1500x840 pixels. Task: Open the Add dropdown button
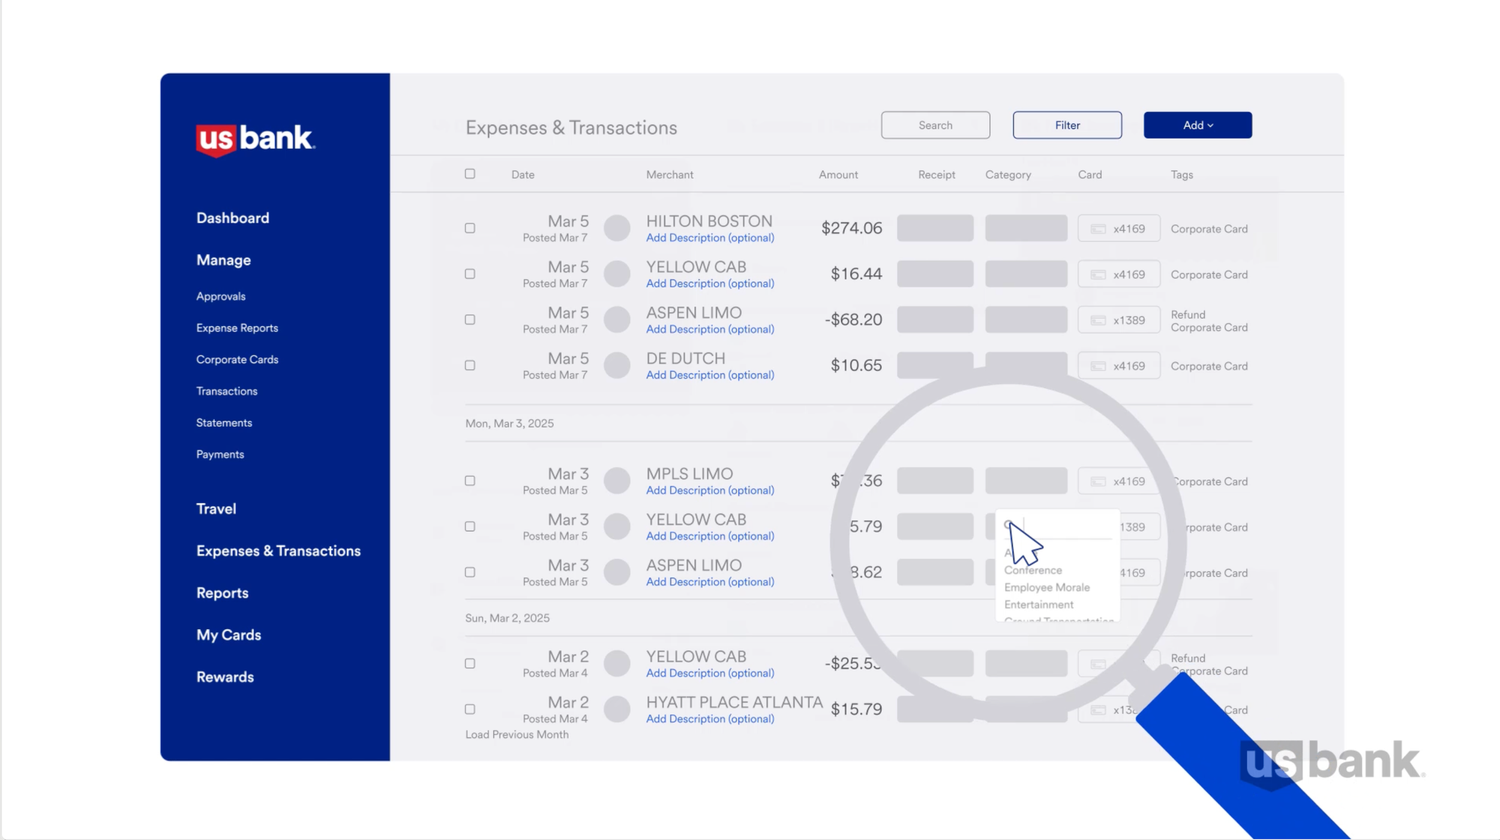[x=1198, y=125]
